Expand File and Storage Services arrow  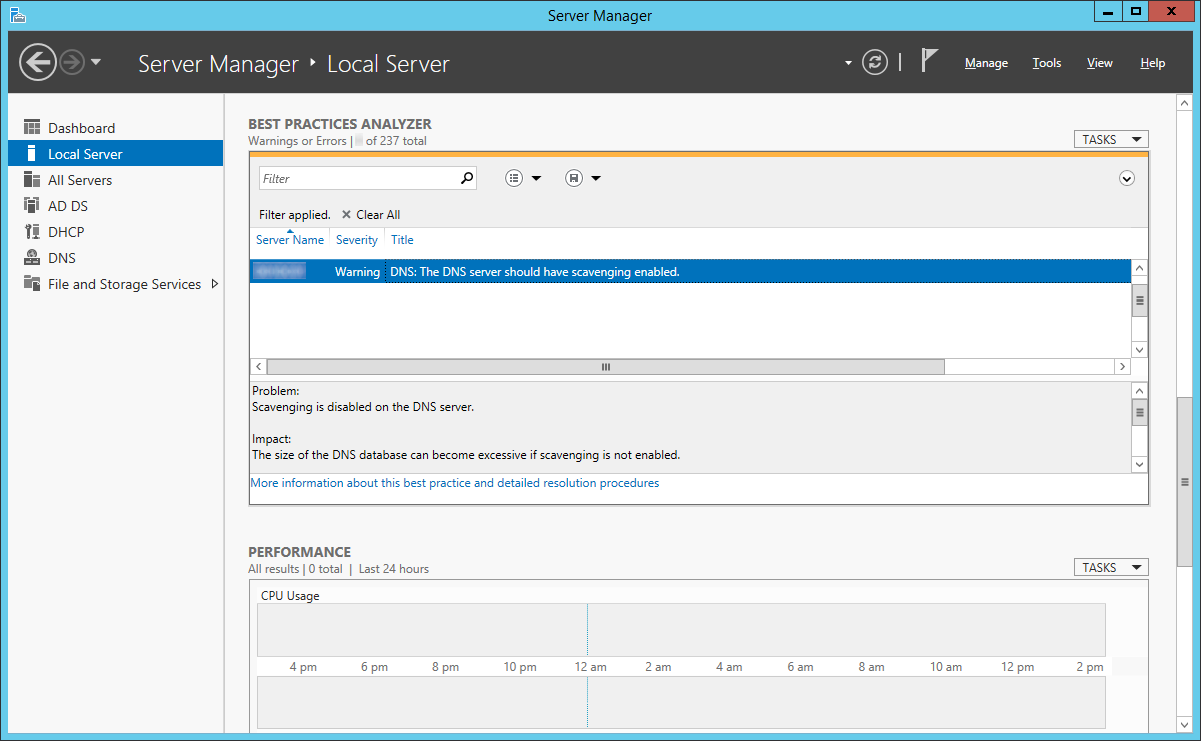(214, 284)
